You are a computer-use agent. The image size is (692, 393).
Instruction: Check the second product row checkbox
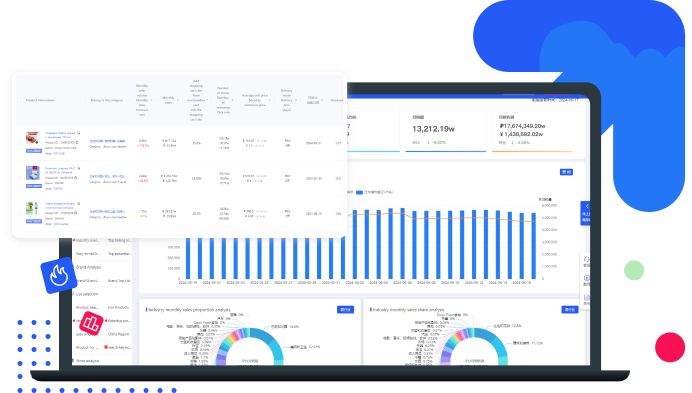point(19,178)
